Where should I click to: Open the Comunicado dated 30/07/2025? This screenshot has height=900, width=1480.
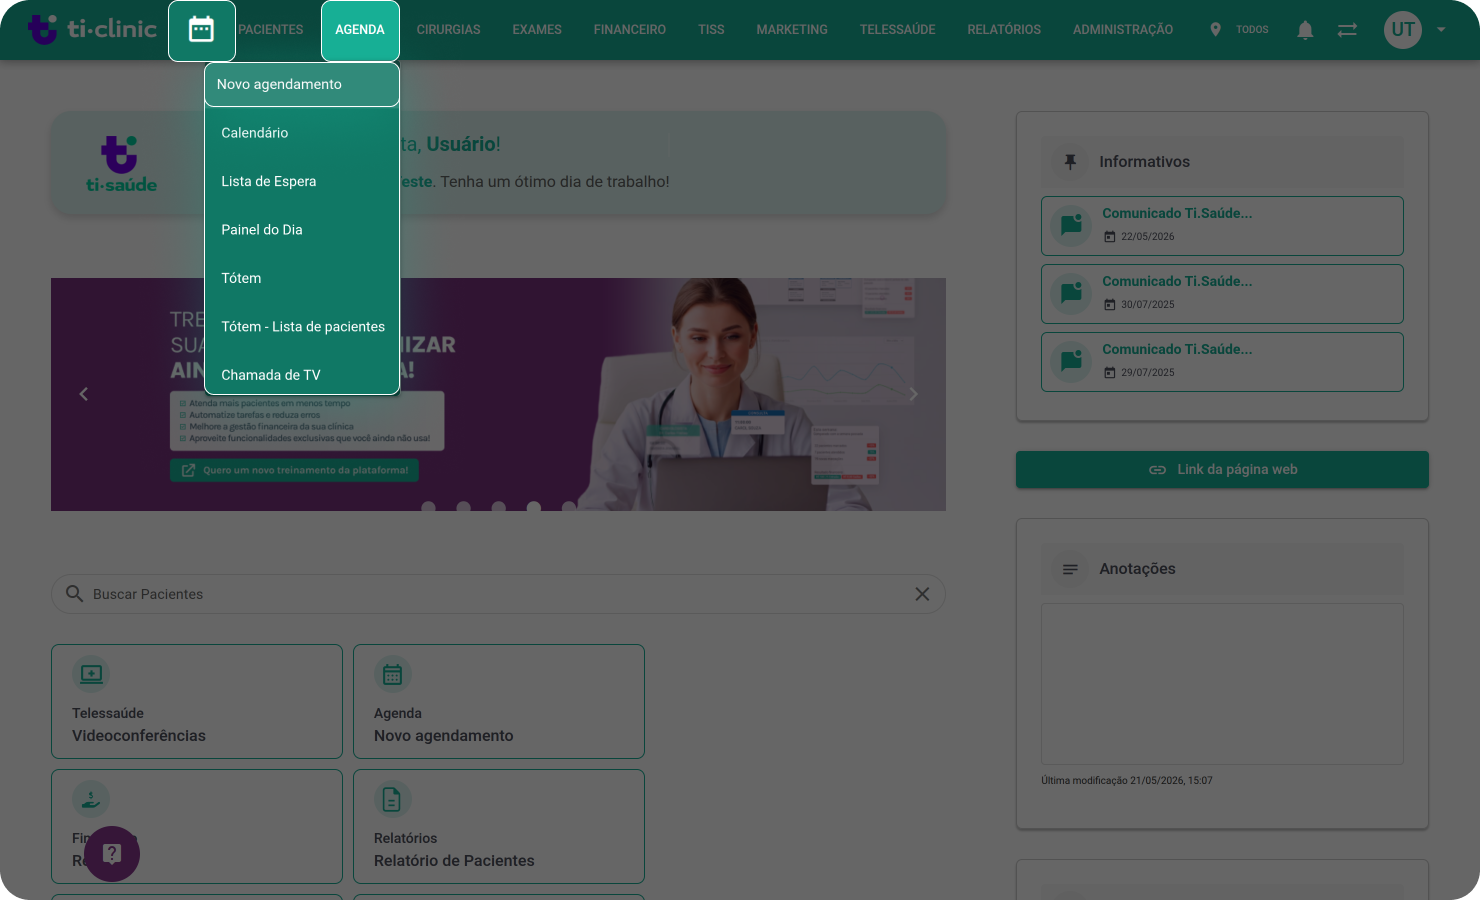click(x=1222, y=294)
